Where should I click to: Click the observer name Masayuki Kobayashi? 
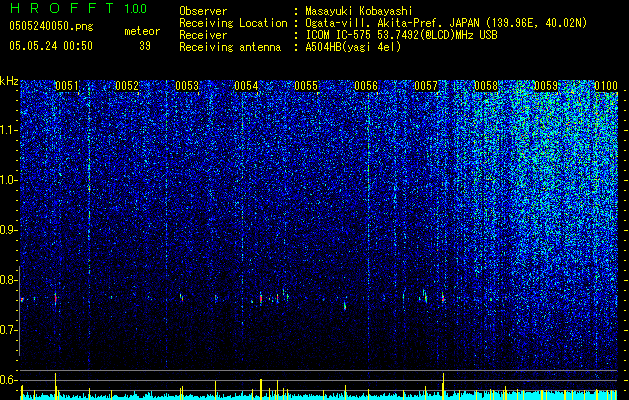click(x=359, y=11)
